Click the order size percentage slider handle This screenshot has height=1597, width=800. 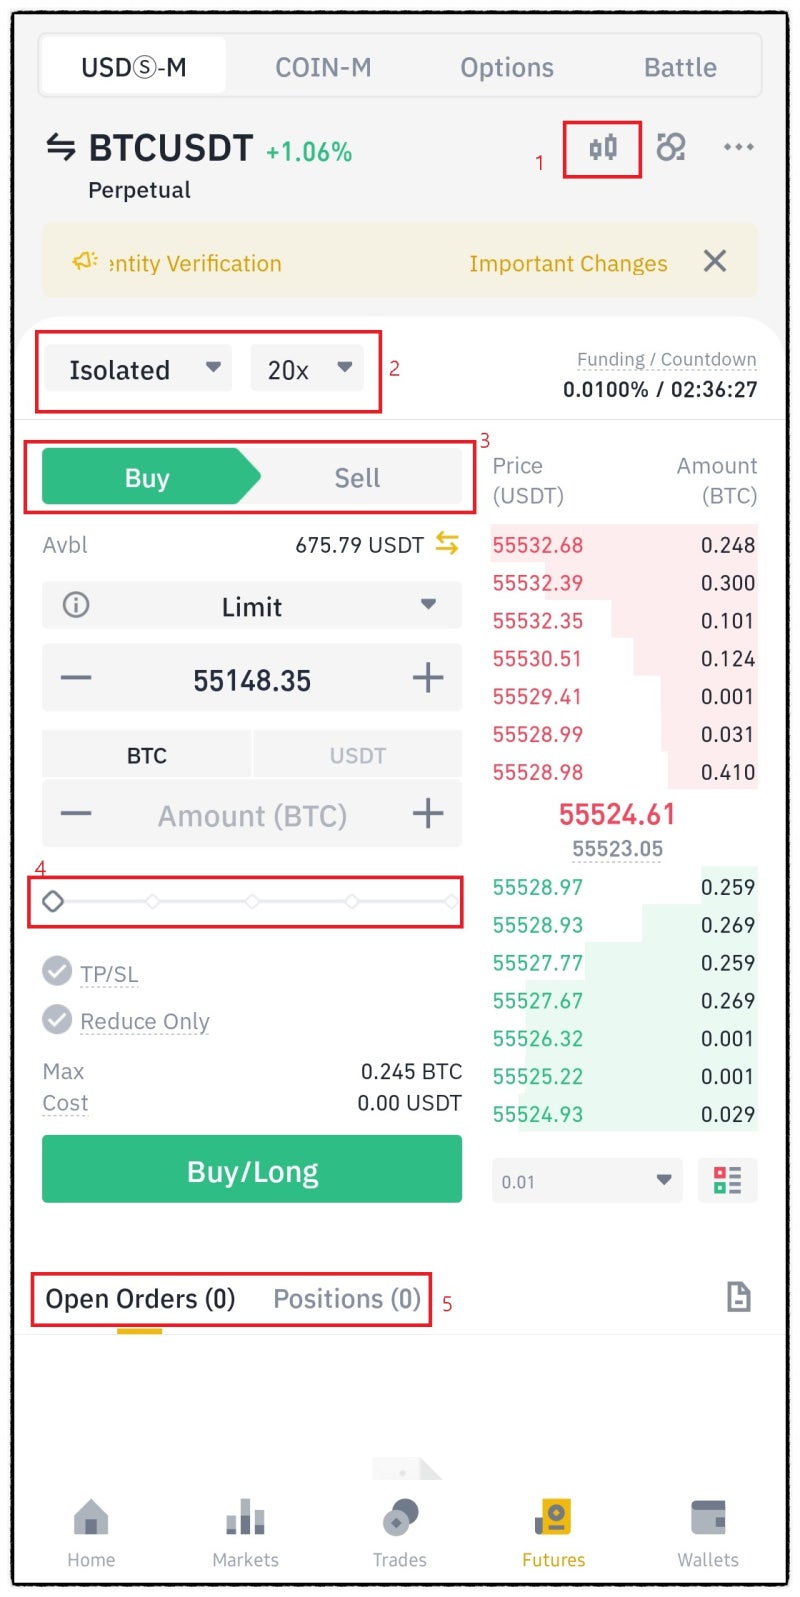53,901
